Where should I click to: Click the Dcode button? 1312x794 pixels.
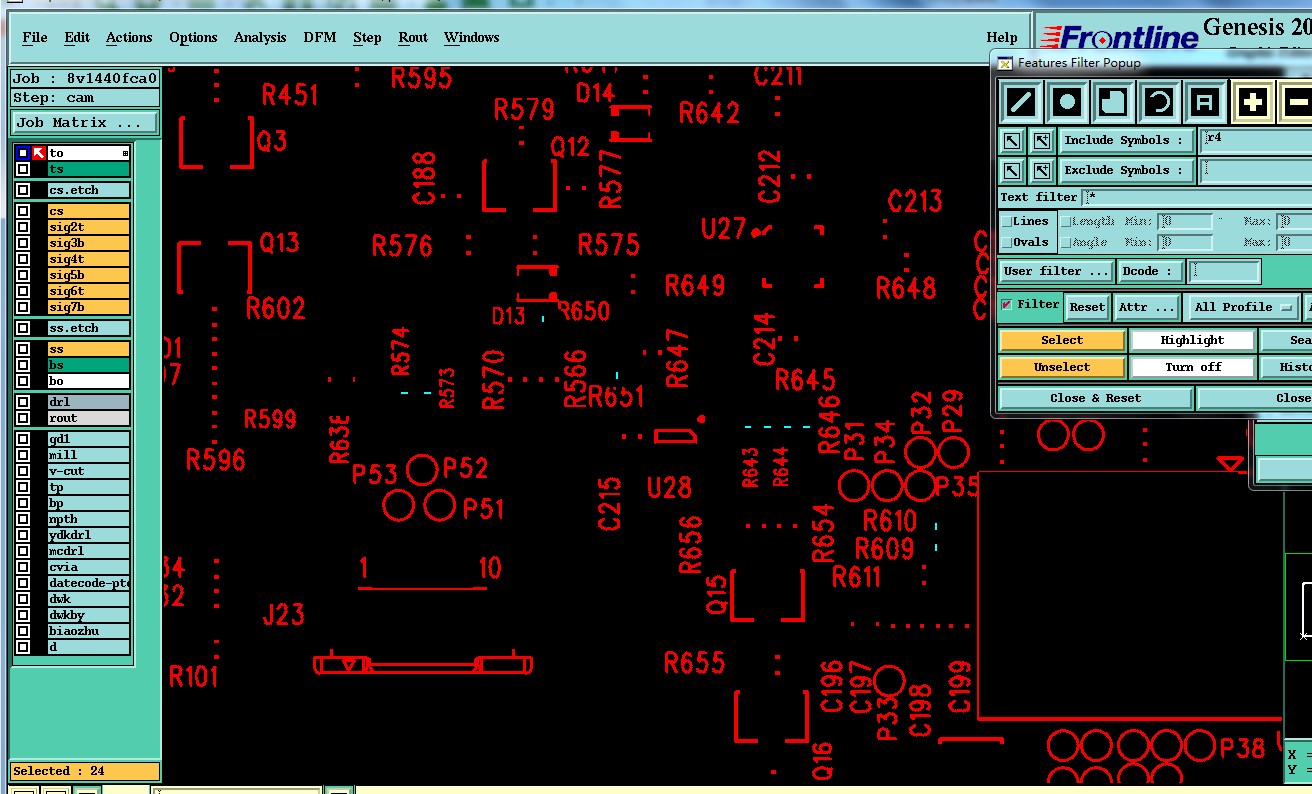click(x=1150, y=271)
